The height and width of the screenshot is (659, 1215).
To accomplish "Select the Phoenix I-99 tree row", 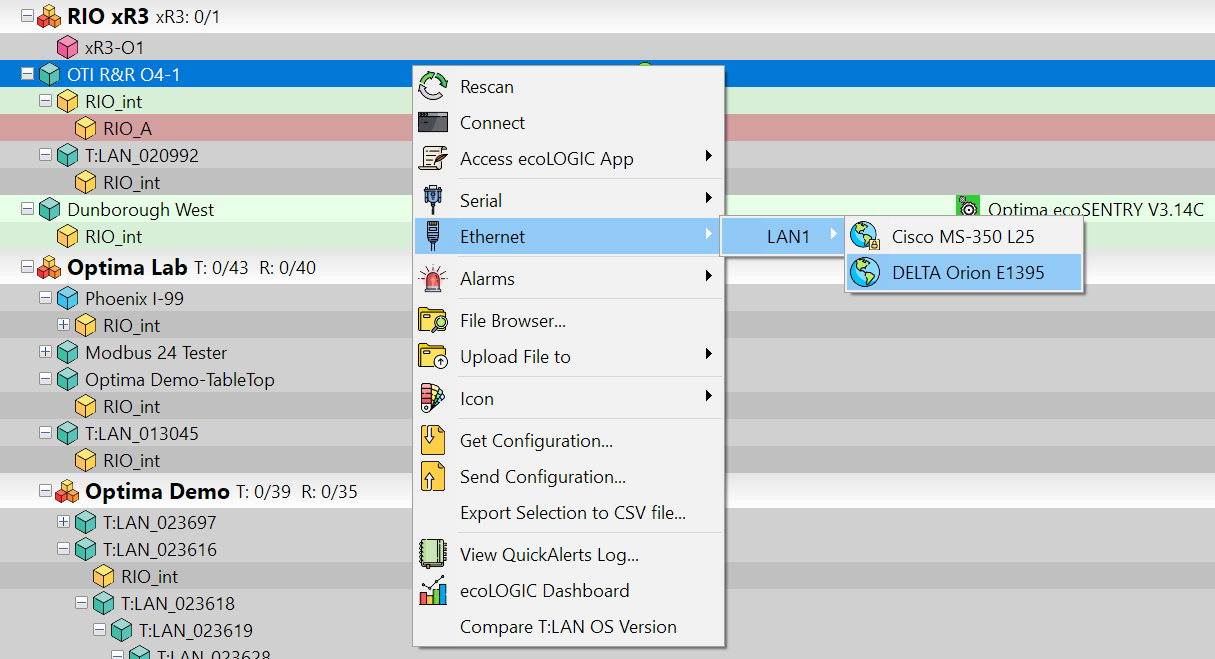I will point(607,299).
